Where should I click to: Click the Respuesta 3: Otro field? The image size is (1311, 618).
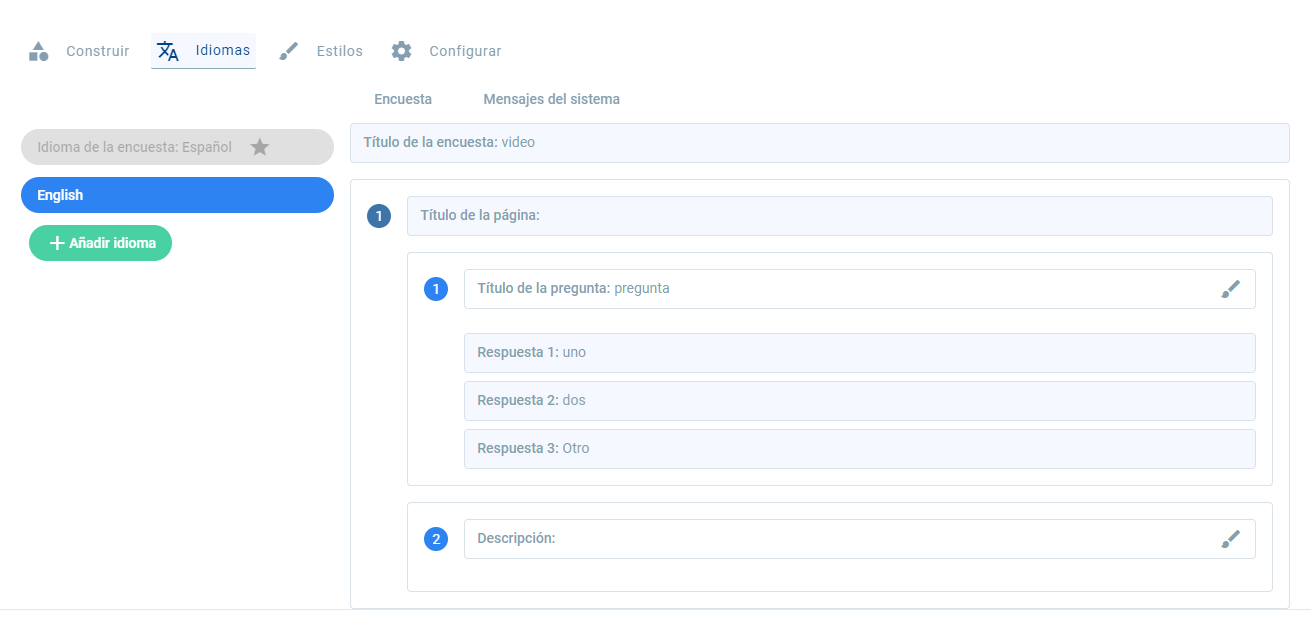coord(860,449)
